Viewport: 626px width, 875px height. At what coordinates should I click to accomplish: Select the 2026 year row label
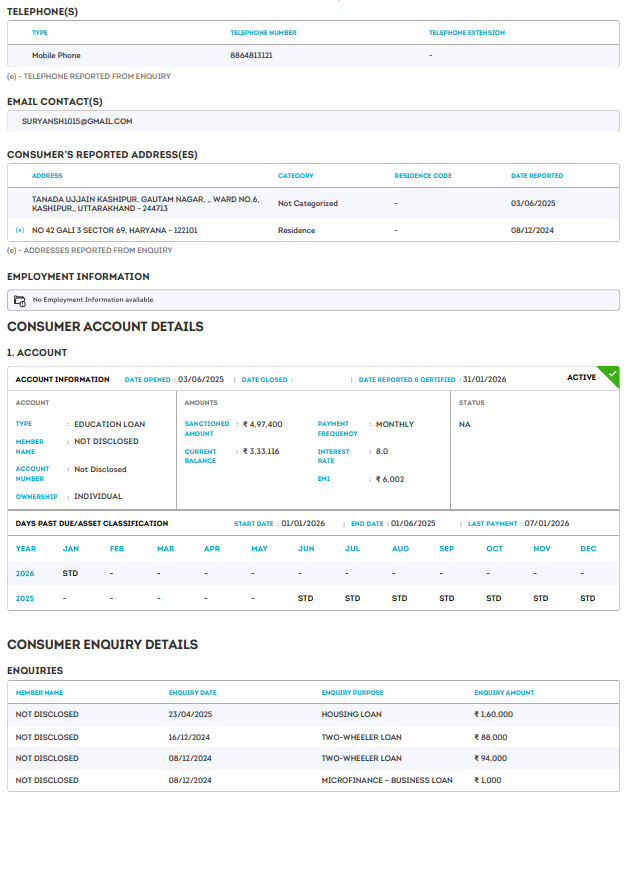click(x=25, y=573)
